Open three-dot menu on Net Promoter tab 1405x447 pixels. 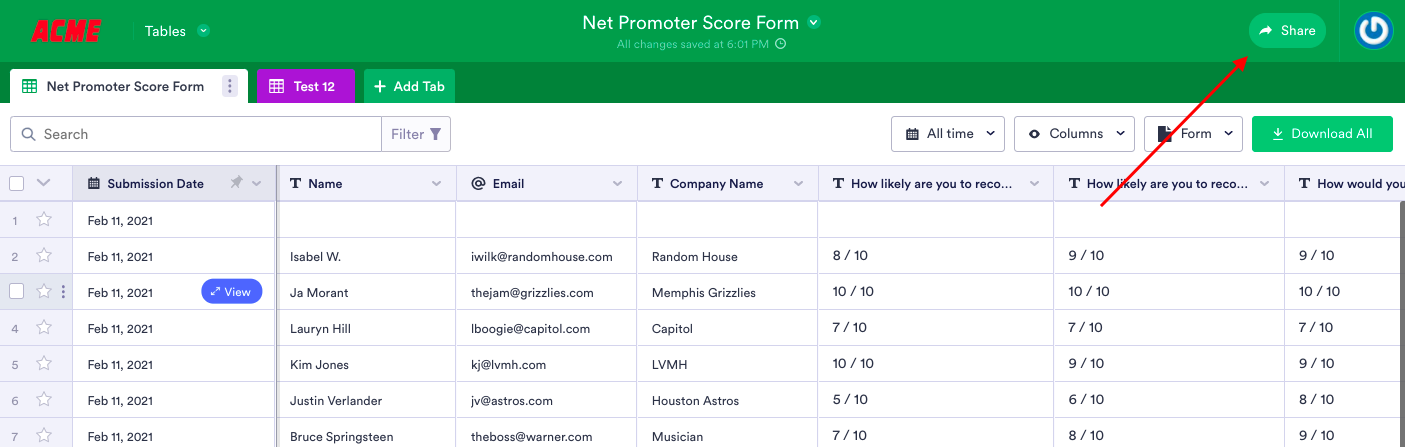230,86
